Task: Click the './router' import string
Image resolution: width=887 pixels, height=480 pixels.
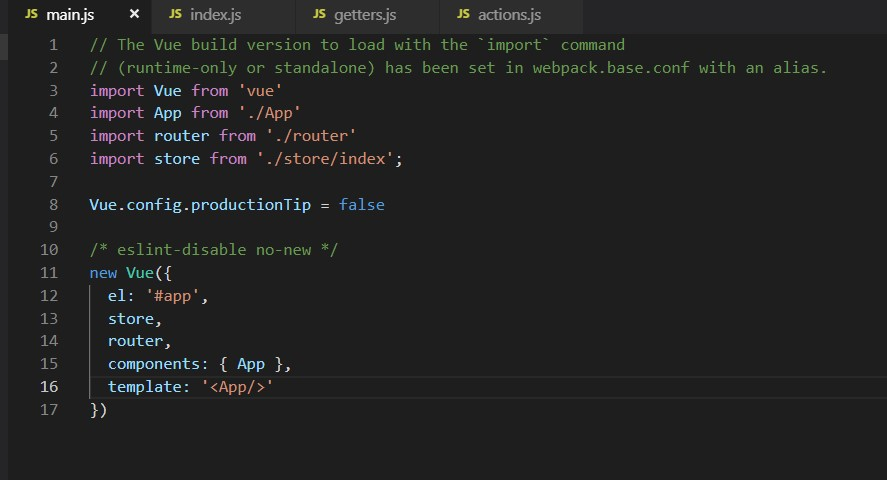Action: click(311, 136)
